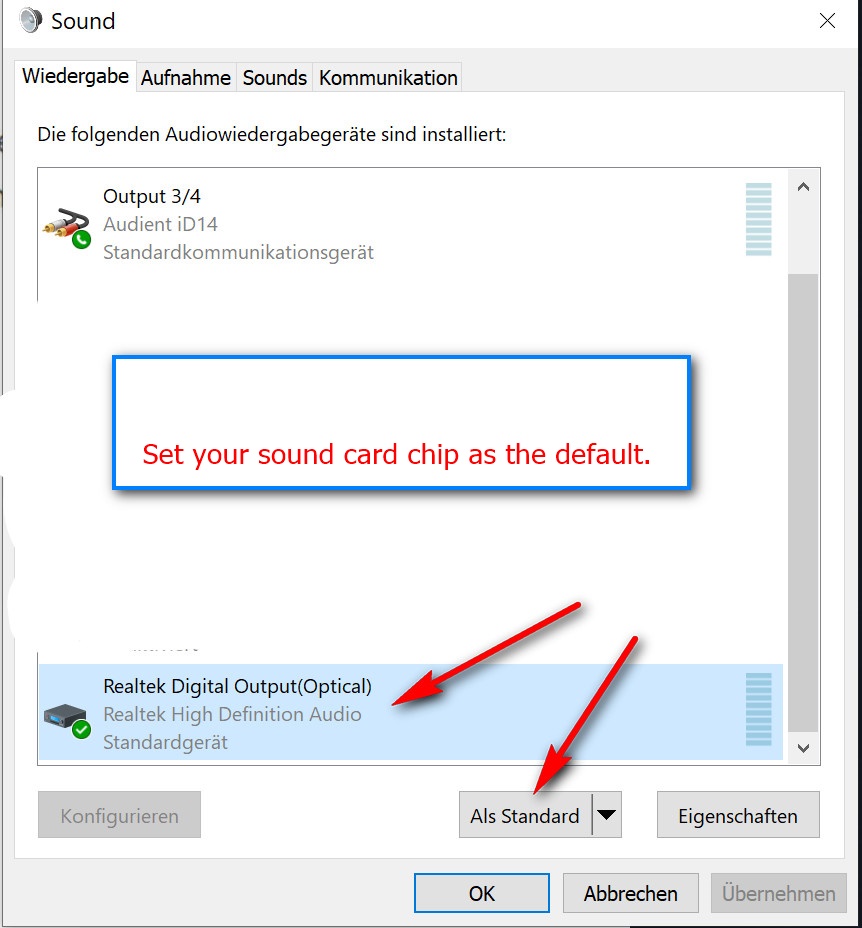
Task: Select the Output 3/4 device row
Action: pyautogui.click(x=411, y=224)
